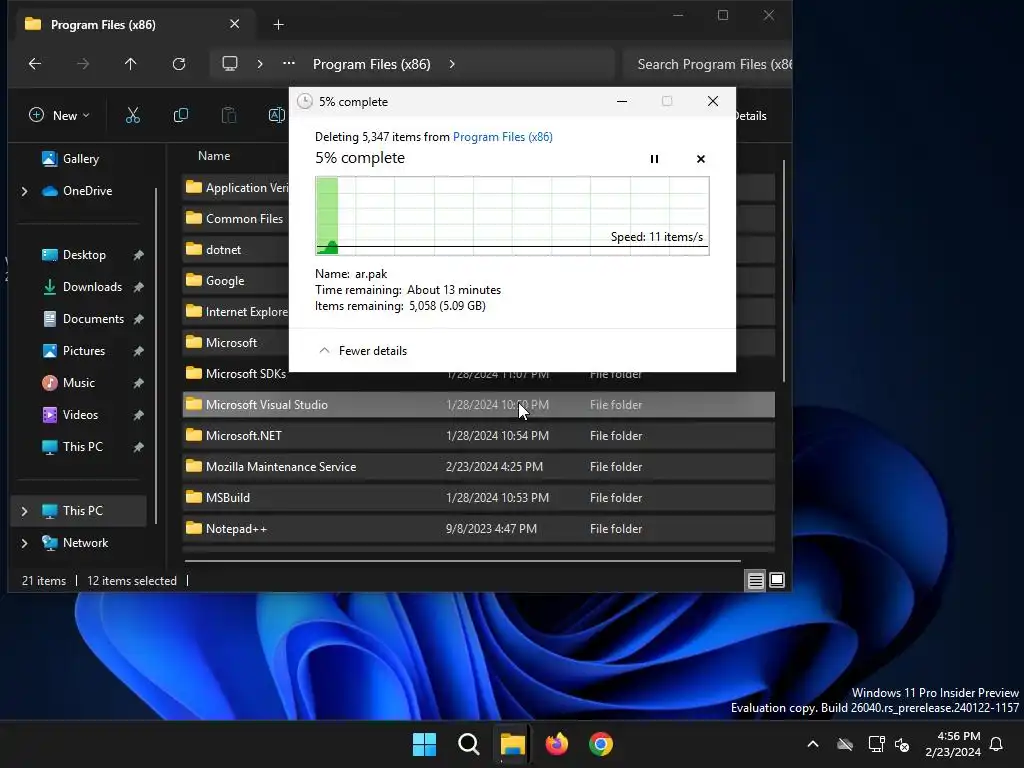Select the MSBuild folder
This screenshot has width=1024, height=768.
click(479, 498)
